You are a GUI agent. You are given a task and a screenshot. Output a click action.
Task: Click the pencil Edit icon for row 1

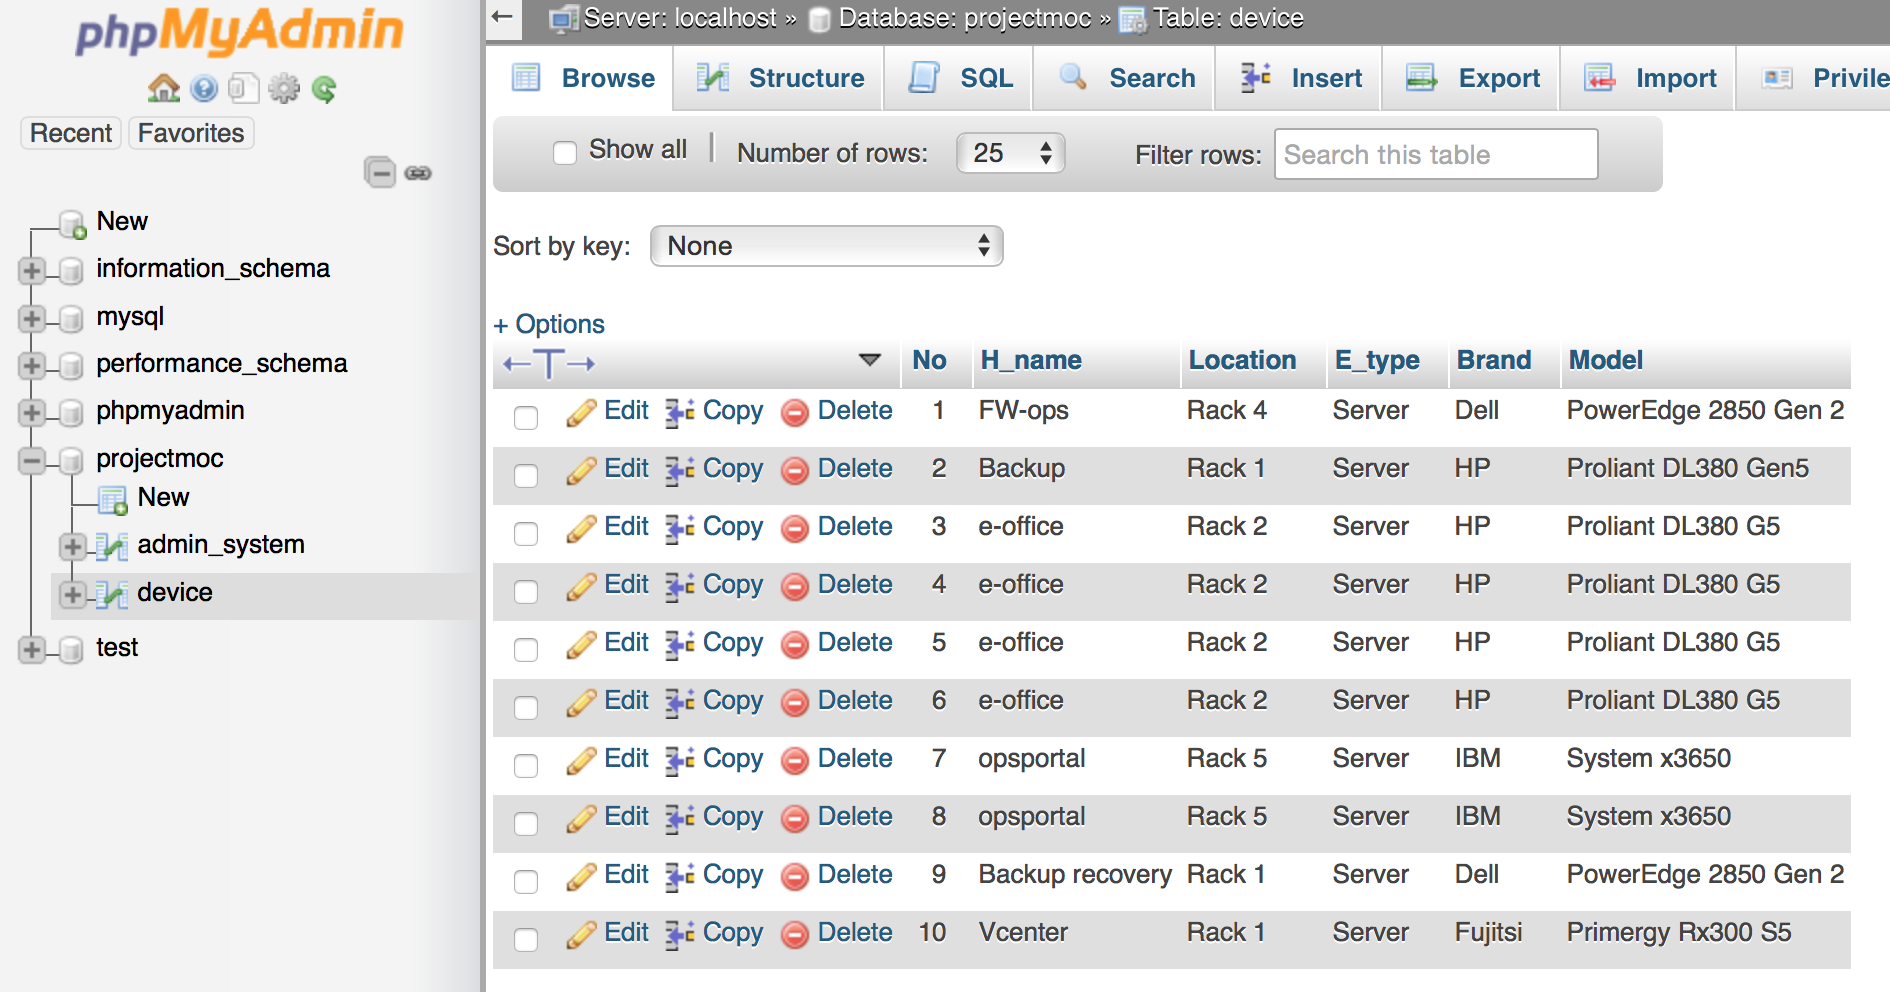point(581,412)
